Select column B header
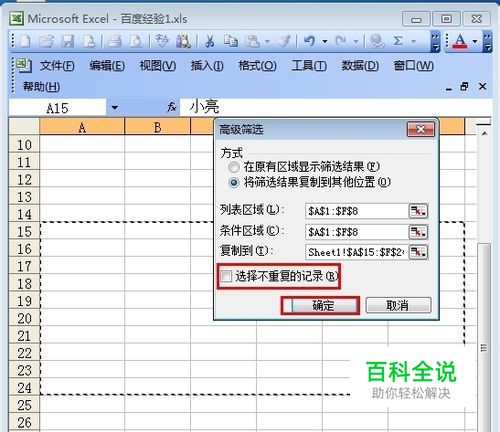 pos(157,127)
